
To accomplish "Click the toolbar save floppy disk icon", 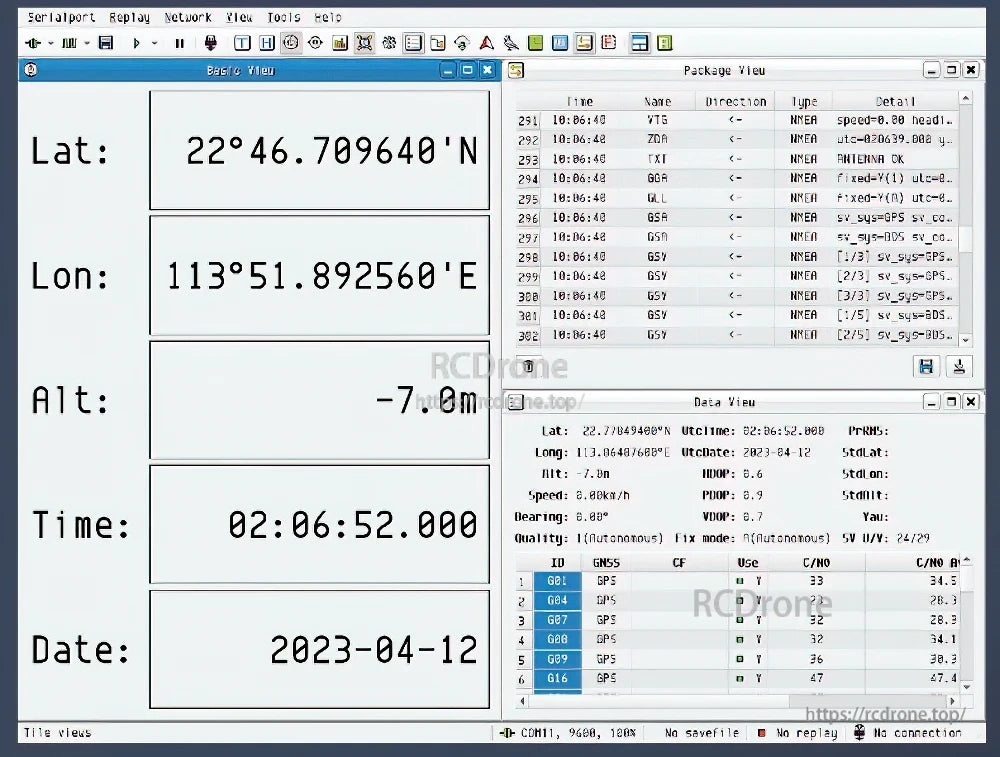I will [x=106, y=43].
